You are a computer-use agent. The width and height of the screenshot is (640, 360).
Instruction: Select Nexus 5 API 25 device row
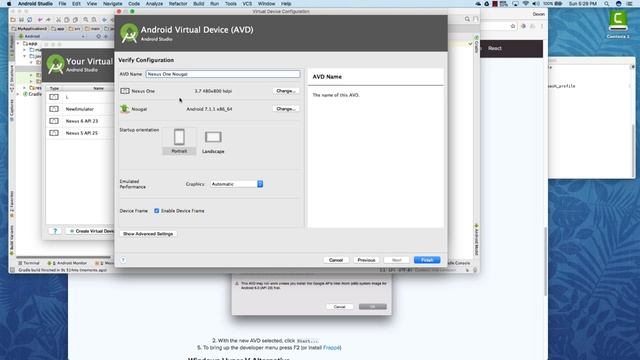80,133
